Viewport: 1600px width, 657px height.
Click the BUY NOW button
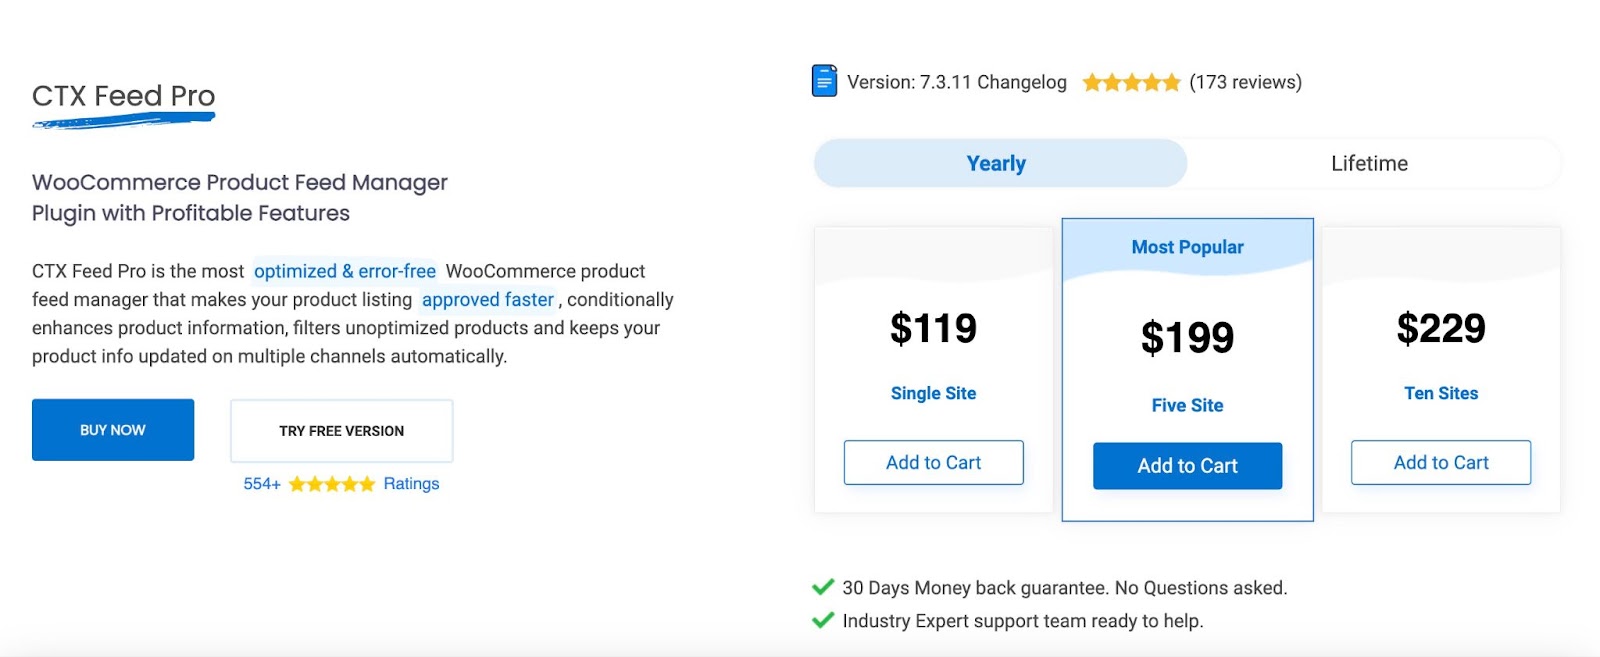(x=113, y=430)
